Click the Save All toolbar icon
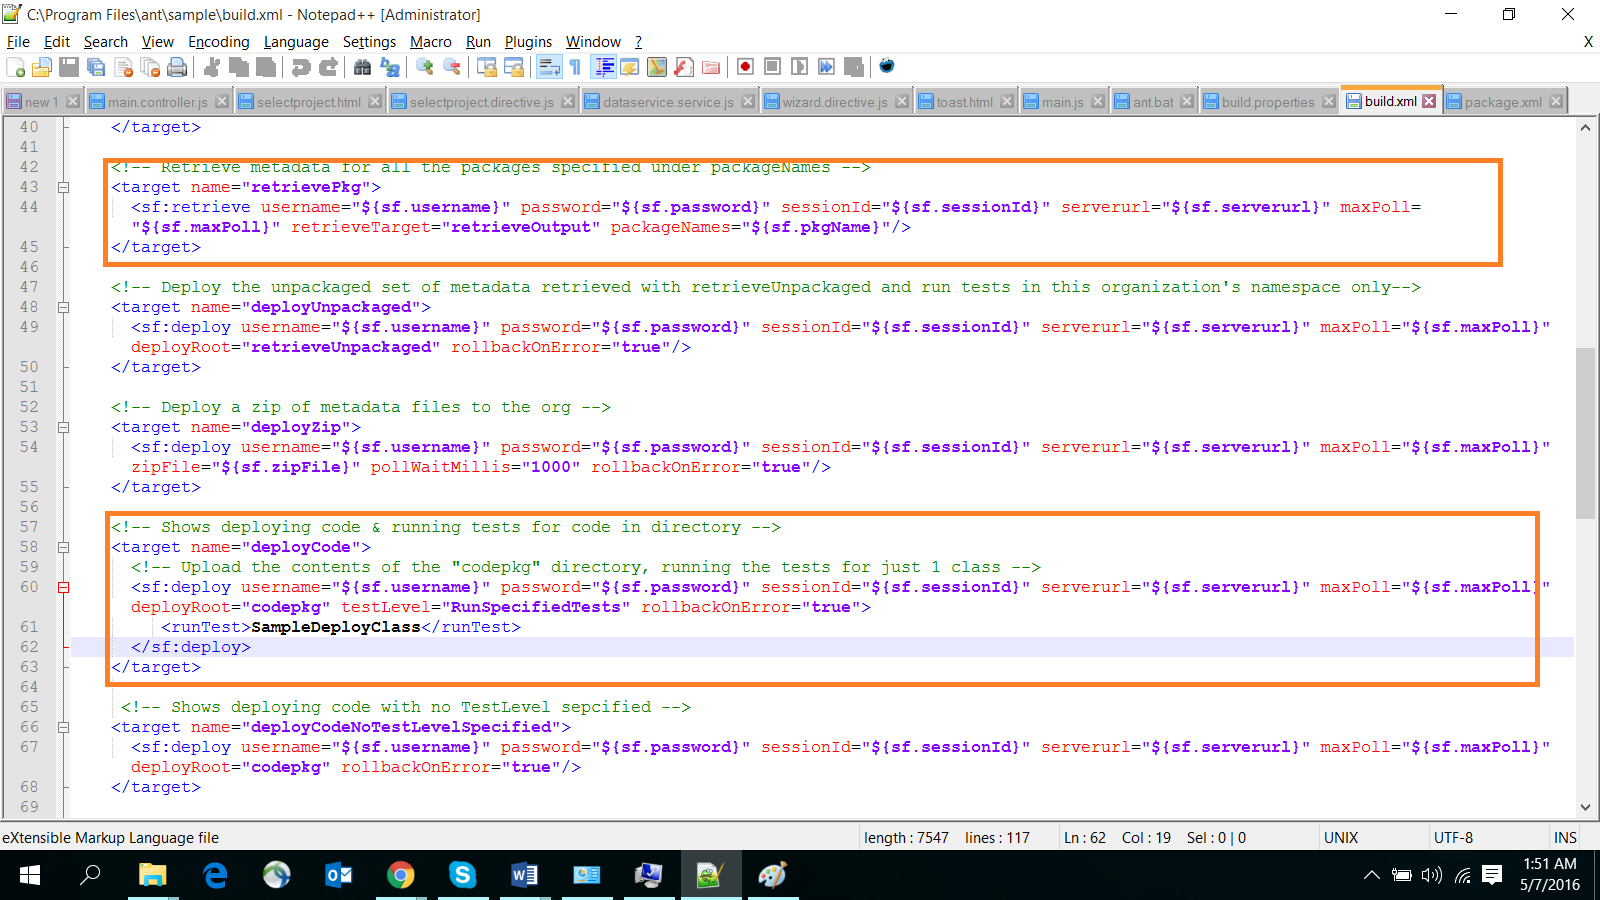The width and height of the screenshot is (1600, 900). 96,67
